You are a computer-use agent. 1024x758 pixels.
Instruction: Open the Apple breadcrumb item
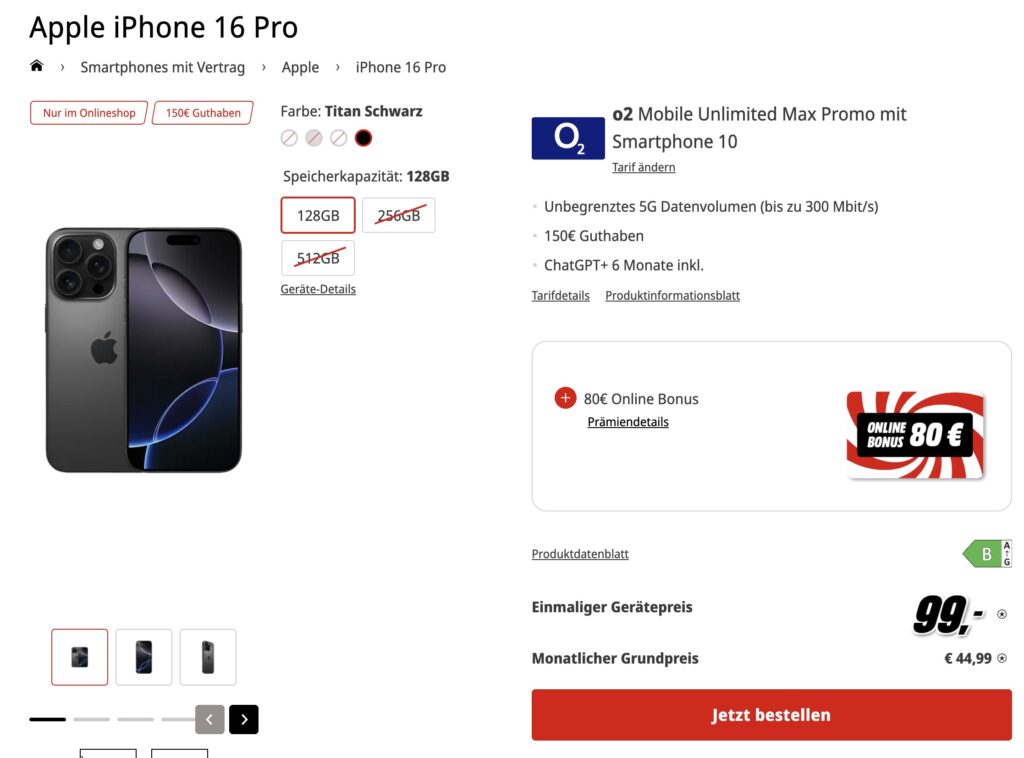300,67
